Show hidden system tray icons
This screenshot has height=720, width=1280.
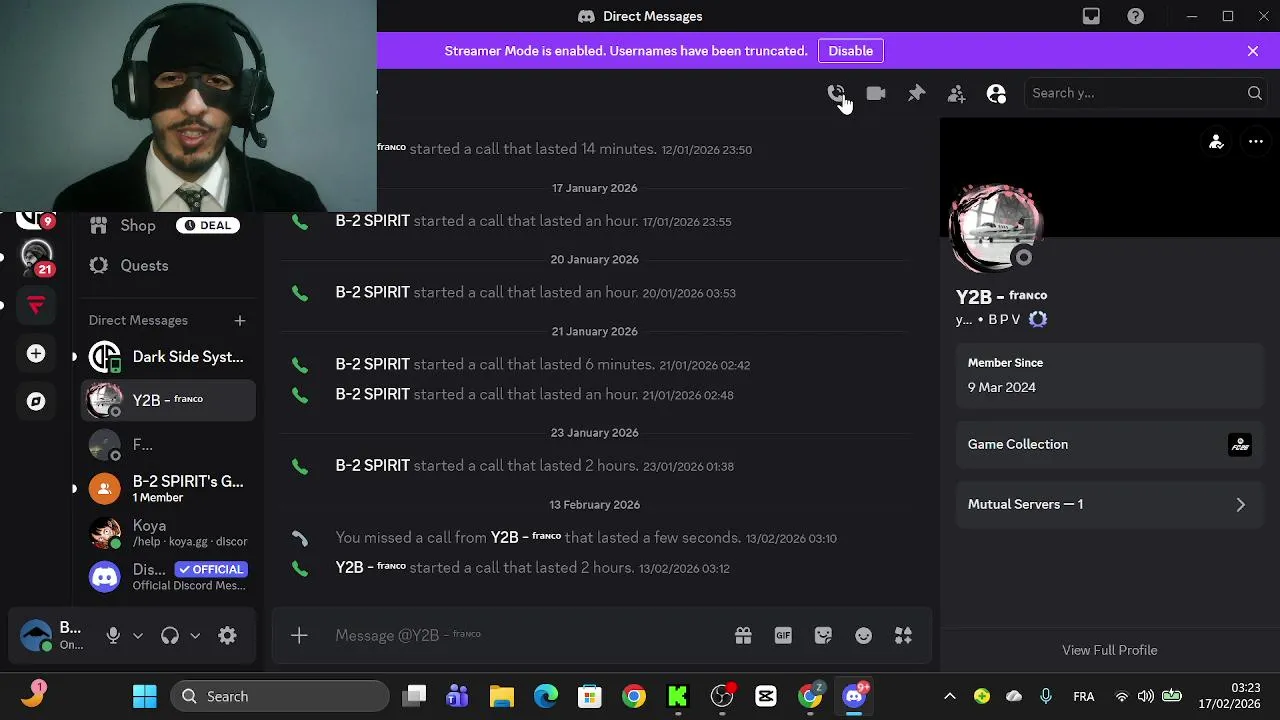pos(950,696)
